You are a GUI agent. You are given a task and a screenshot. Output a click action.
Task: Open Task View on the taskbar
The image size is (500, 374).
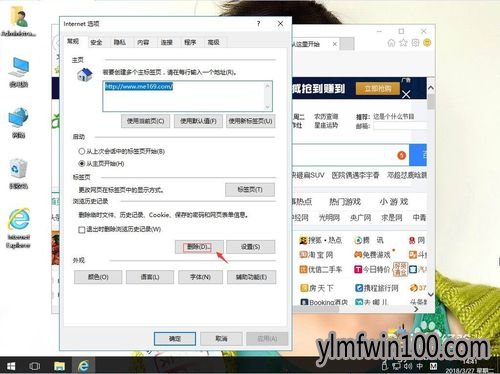(35, 366)
